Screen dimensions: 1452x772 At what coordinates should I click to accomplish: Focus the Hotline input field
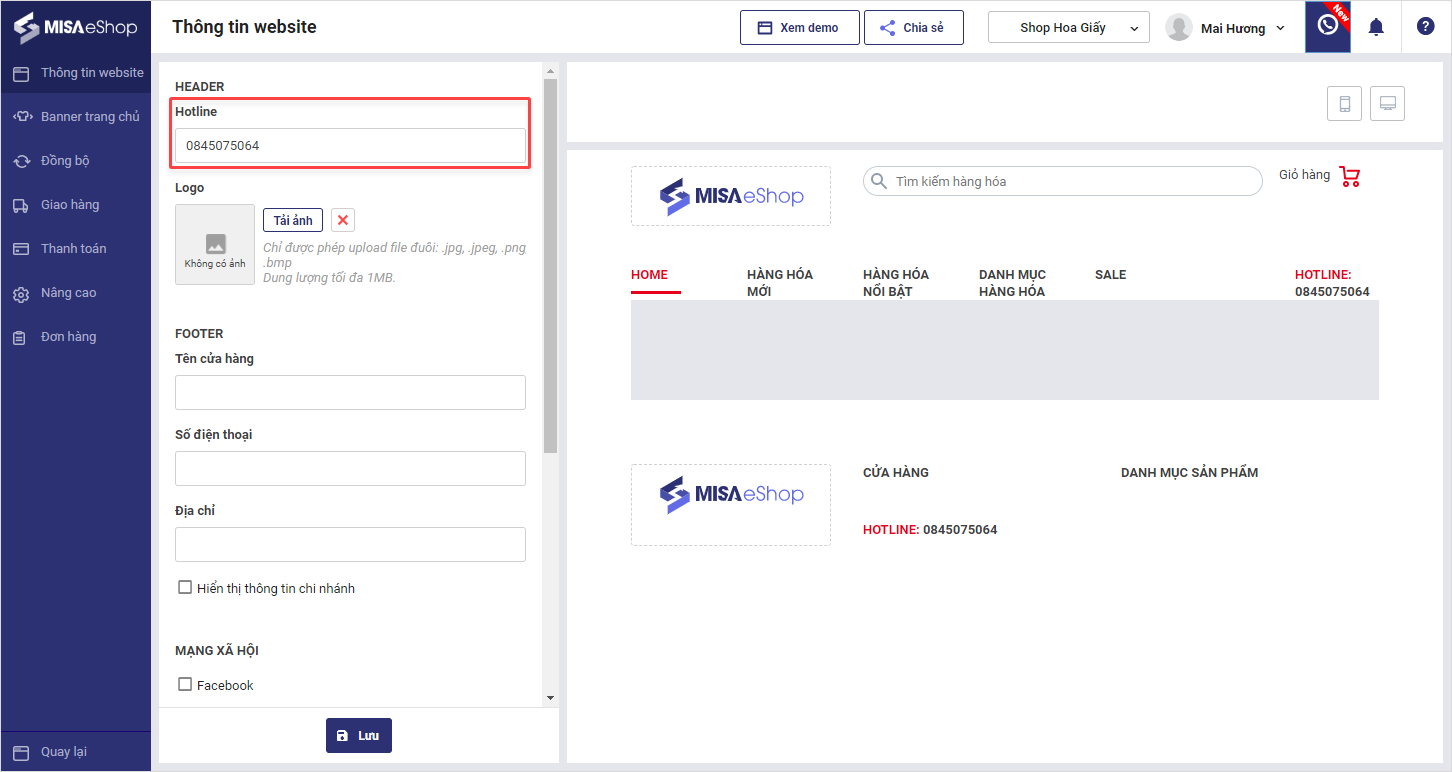pos(350,146)
